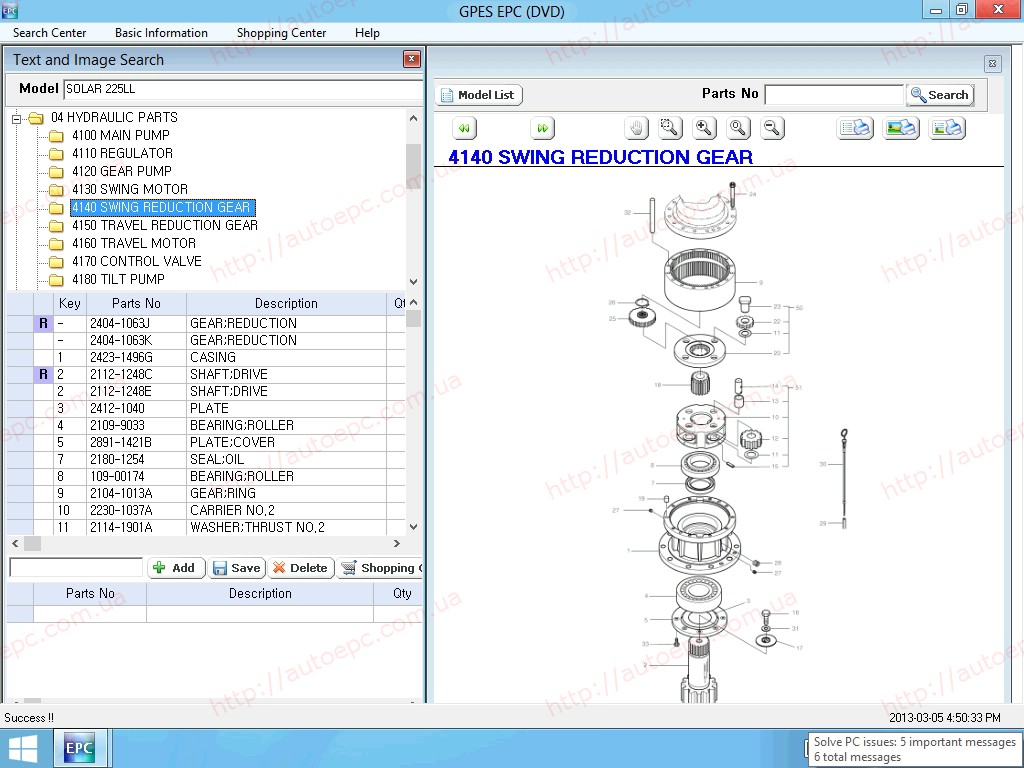Click the 4180 TILT PUMP folder icon
Image resolution: width=1024 pixels, height=768 pixels.
pyautogui.click(x=57, y=280)
